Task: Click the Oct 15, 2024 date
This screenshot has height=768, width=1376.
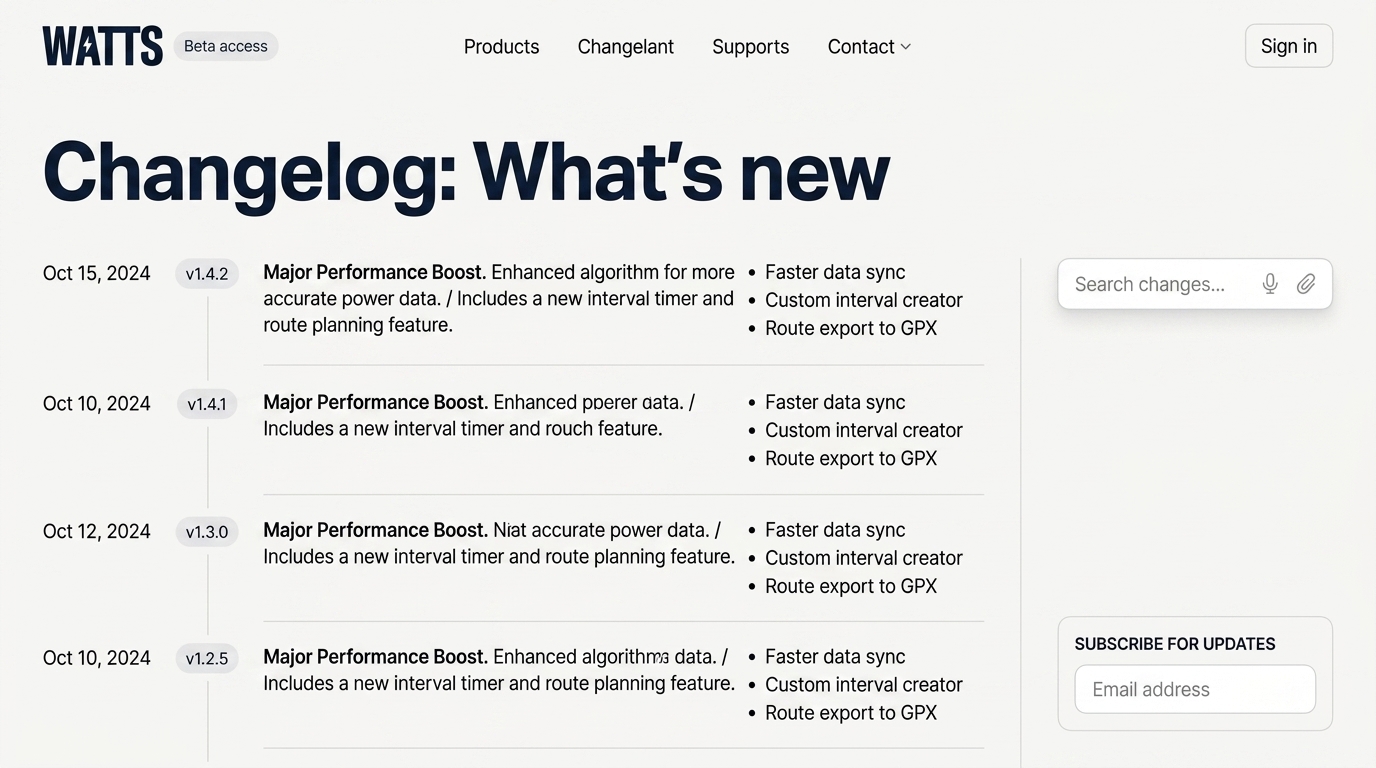Action: [96, 273]
